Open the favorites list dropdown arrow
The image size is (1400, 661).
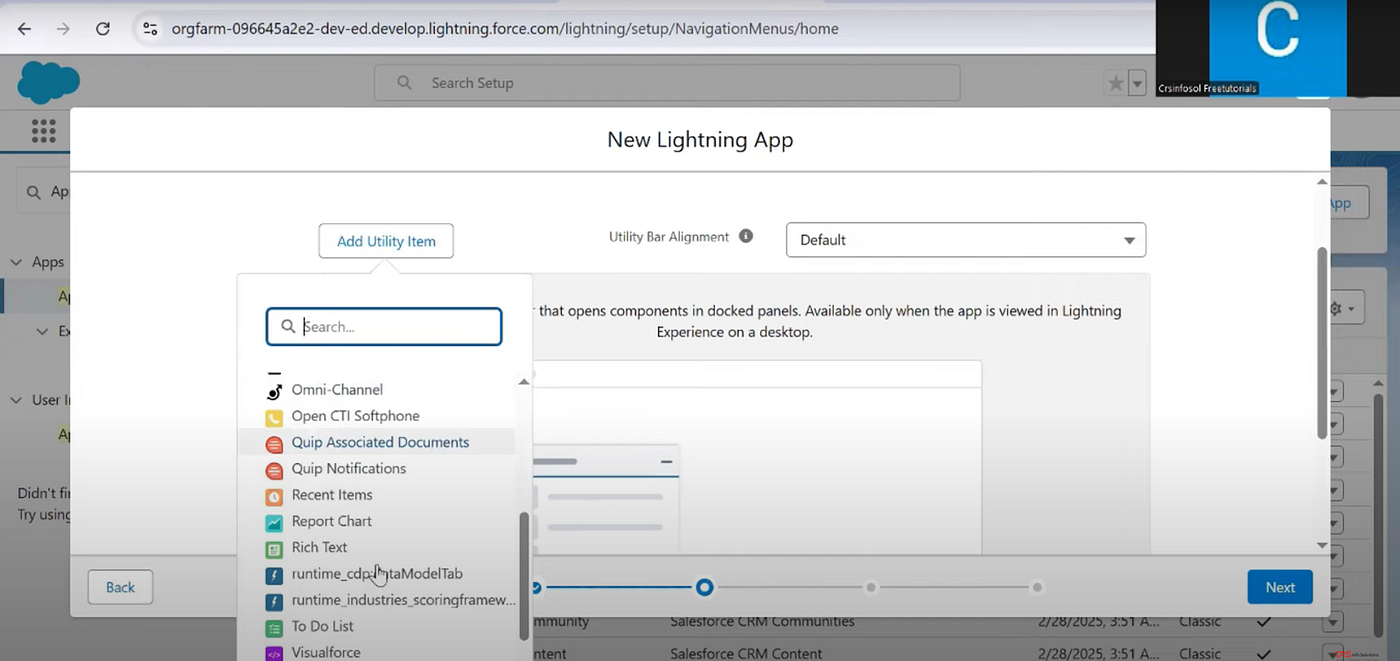click(1137, 84)
